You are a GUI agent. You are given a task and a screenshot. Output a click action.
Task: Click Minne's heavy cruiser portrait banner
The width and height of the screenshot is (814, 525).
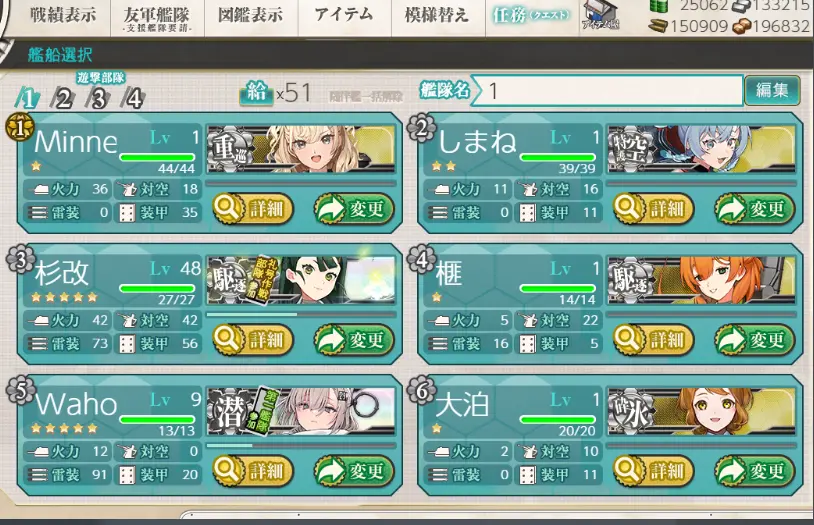pyautogui.click(x=301, y=149)
